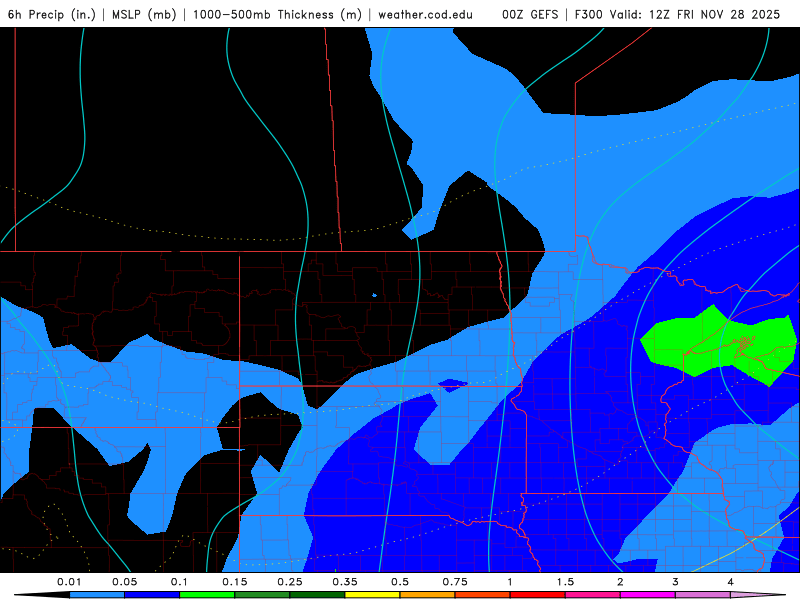Click the '2' colorbar value label

620,582
